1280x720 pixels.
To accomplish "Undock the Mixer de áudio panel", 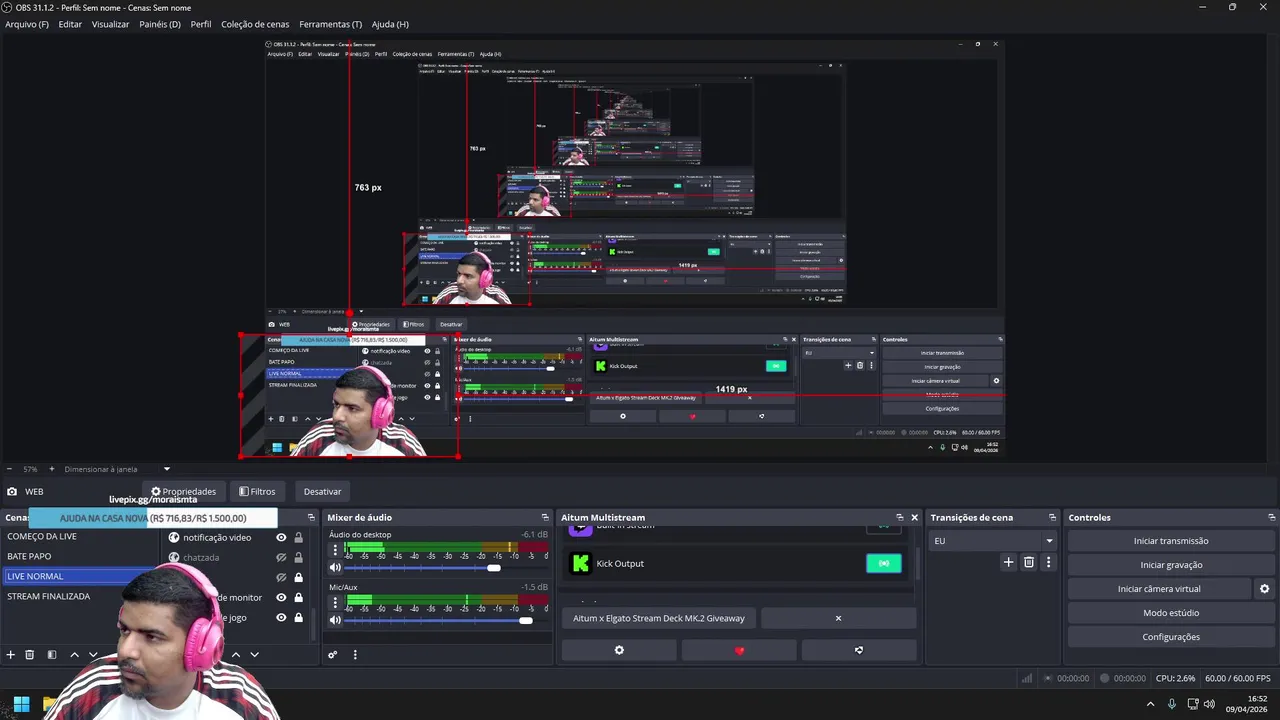I will (x=545, y=518).
